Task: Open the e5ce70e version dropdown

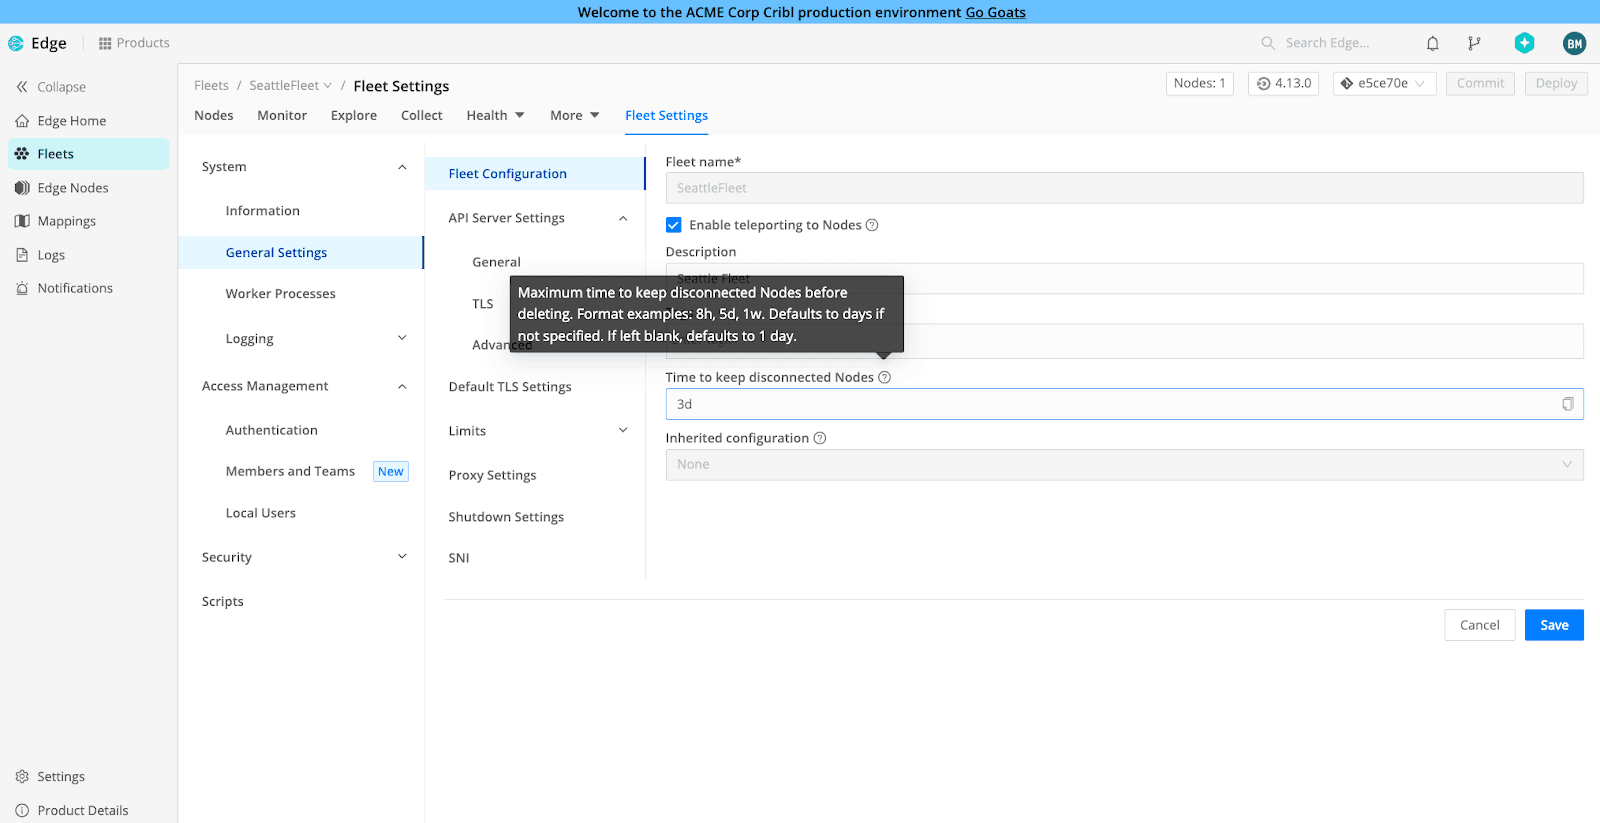Action: [1384, 84]
